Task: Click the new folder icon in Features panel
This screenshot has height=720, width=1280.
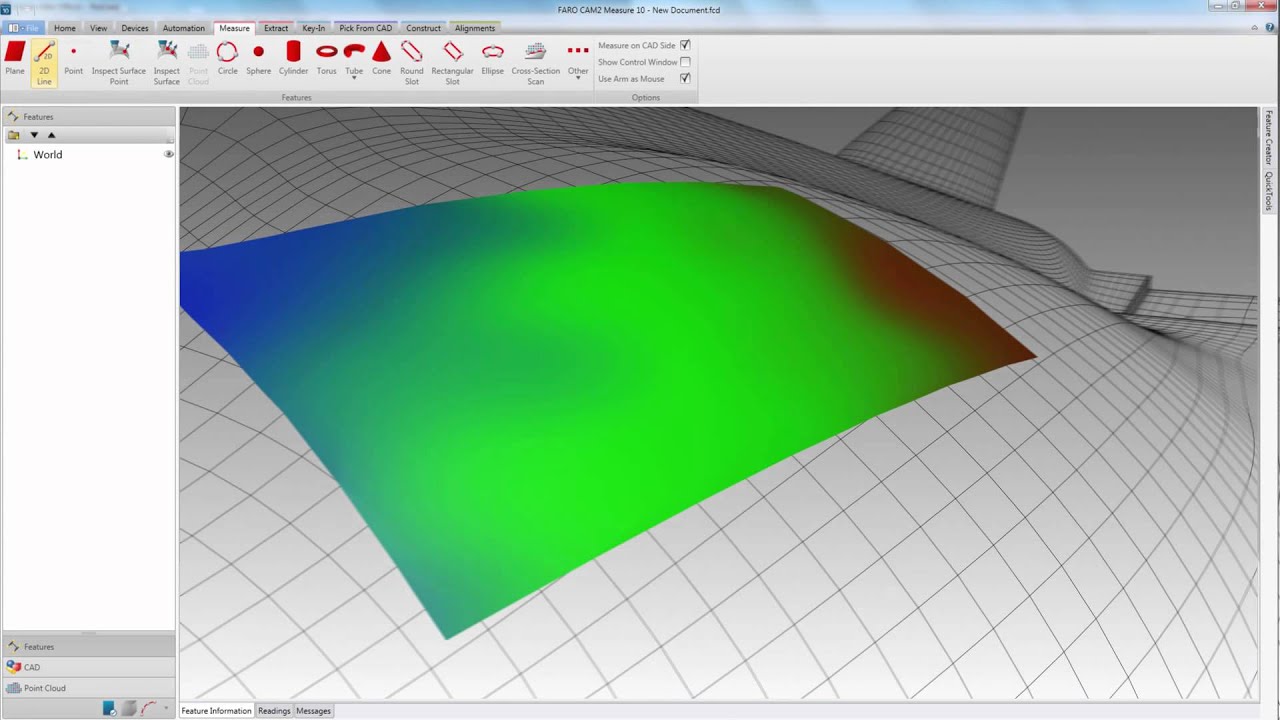Action: coord(13,135)
